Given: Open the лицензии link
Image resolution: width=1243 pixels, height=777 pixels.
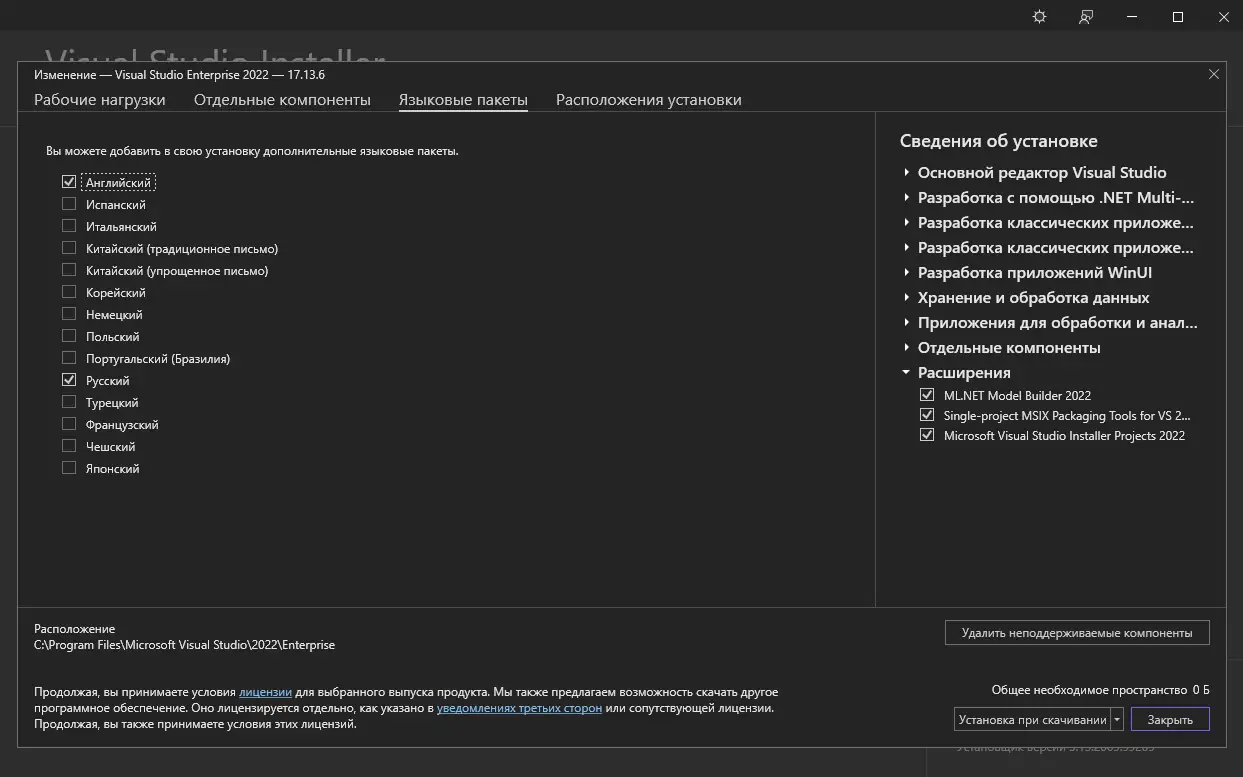Looking at the screenshot, I should click(265, 692).
